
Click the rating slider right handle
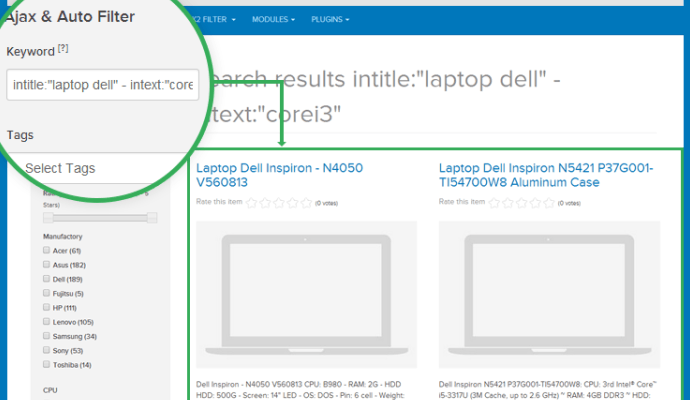point(152,217)
